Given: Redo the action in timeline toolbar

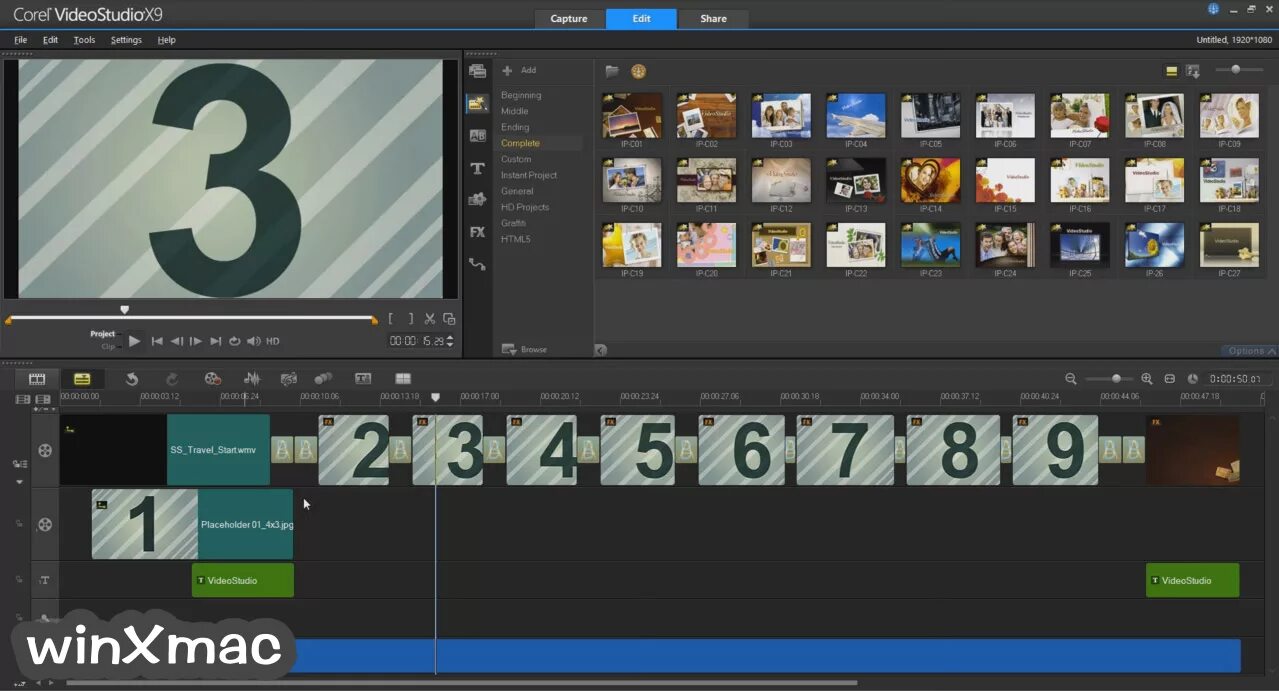Looking at the screenshot, I should [171, 379].
